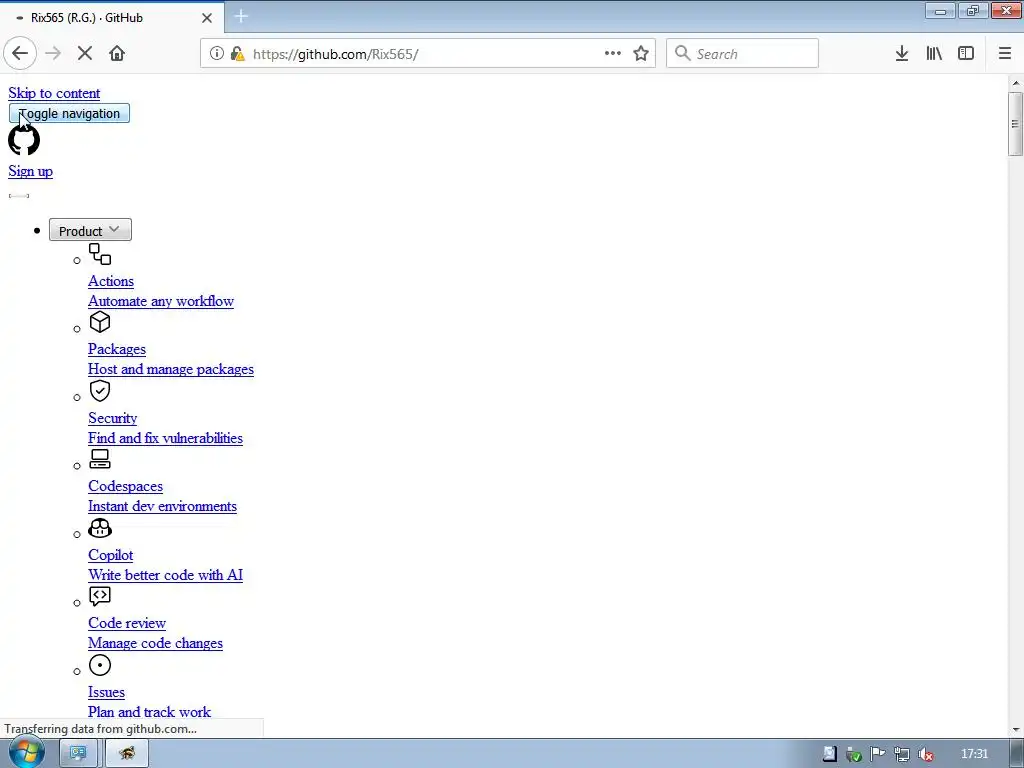Click the GitHub Octocat logo

click(x=24, y=140)
